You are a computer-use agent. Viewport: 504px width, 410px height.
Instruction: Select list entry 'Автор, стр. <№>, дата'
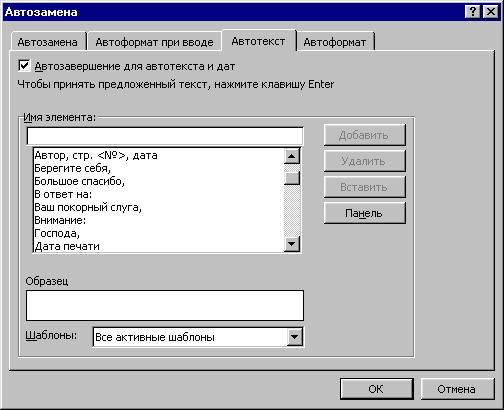[x=159, y=155]
